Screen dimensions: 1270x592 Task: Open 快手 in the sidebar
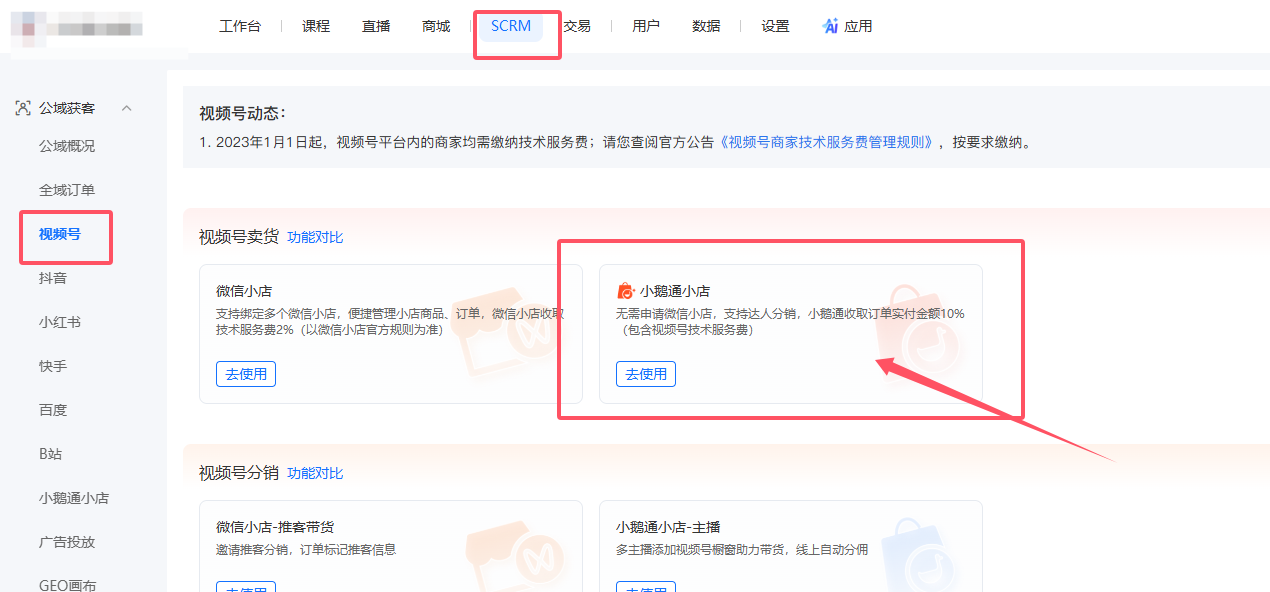[53, 366]
